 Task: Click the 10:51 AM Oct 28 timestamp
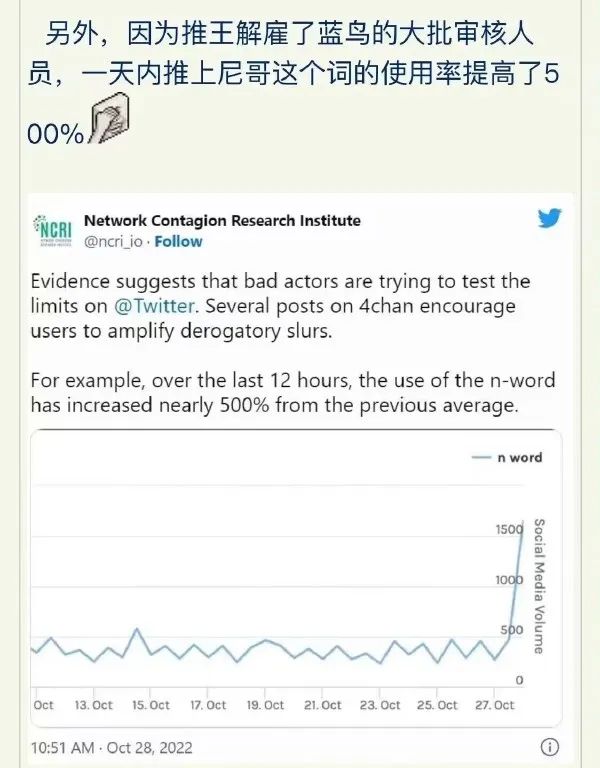111,747
